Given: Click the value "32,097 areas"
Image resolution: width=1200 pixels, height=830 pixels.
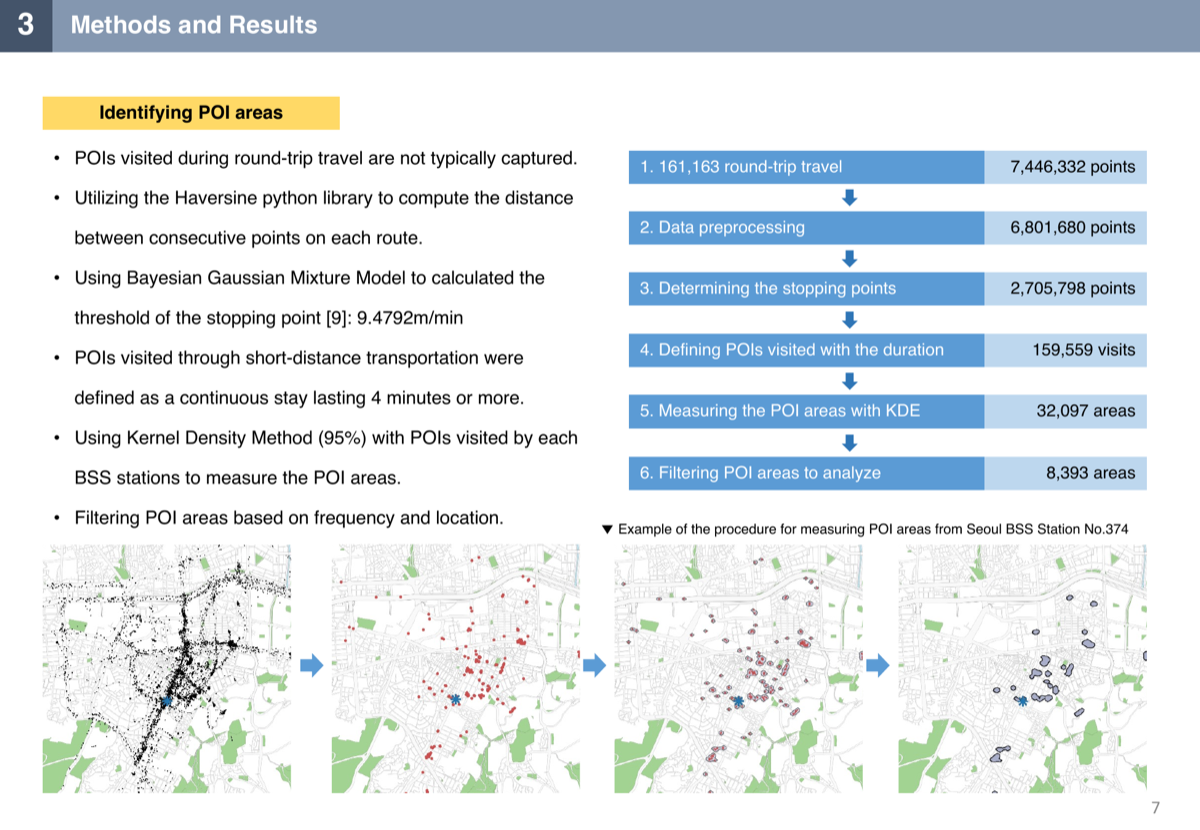Looking at the screenshot, I should click(1066, 411).
